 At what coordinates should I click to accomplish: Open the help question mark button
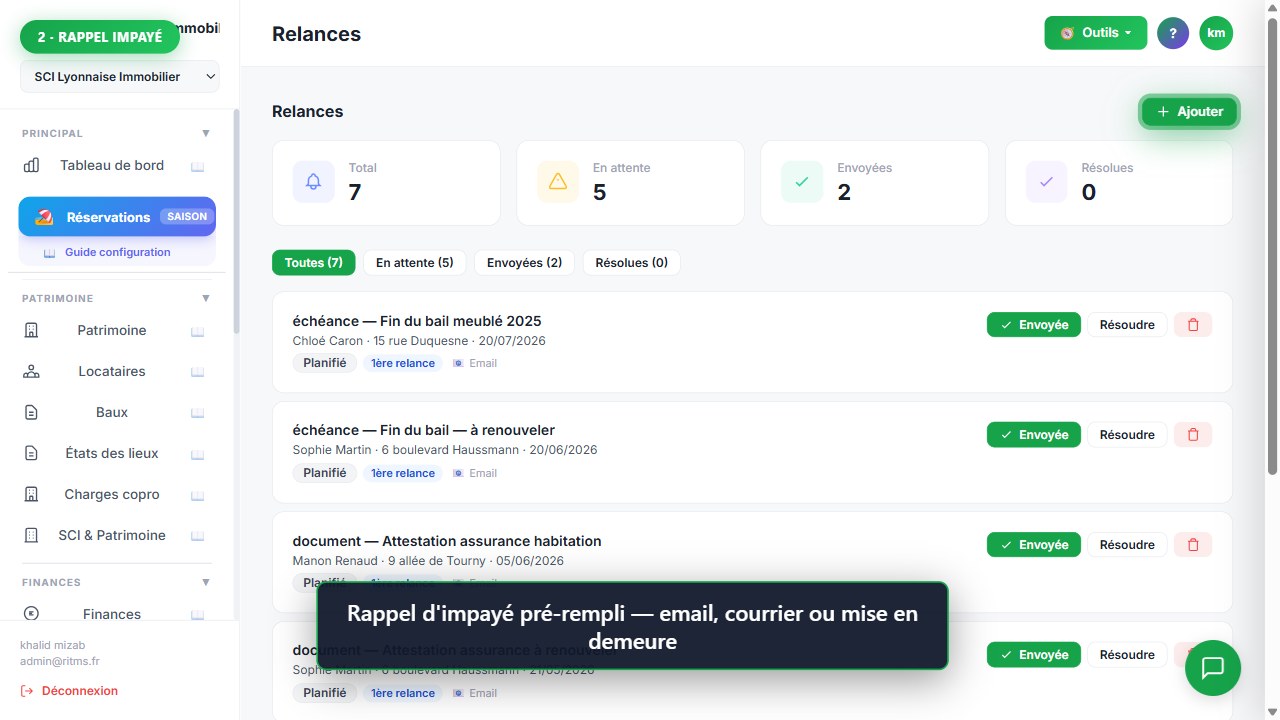pos(1173,33)
